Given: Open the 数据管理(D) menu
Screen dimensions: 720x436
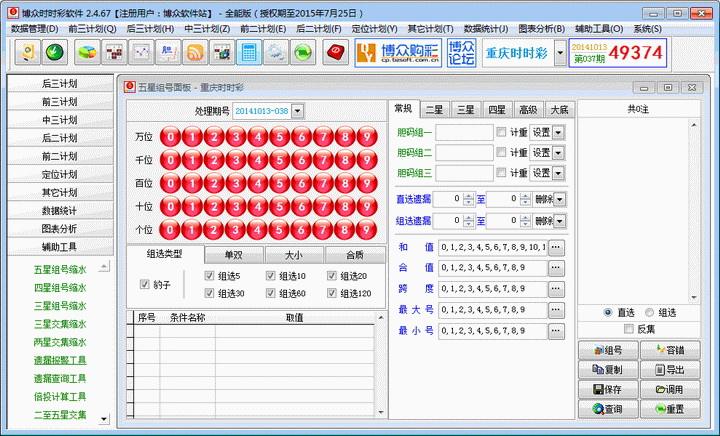Looking at the screenshot, I should [35, 28].
